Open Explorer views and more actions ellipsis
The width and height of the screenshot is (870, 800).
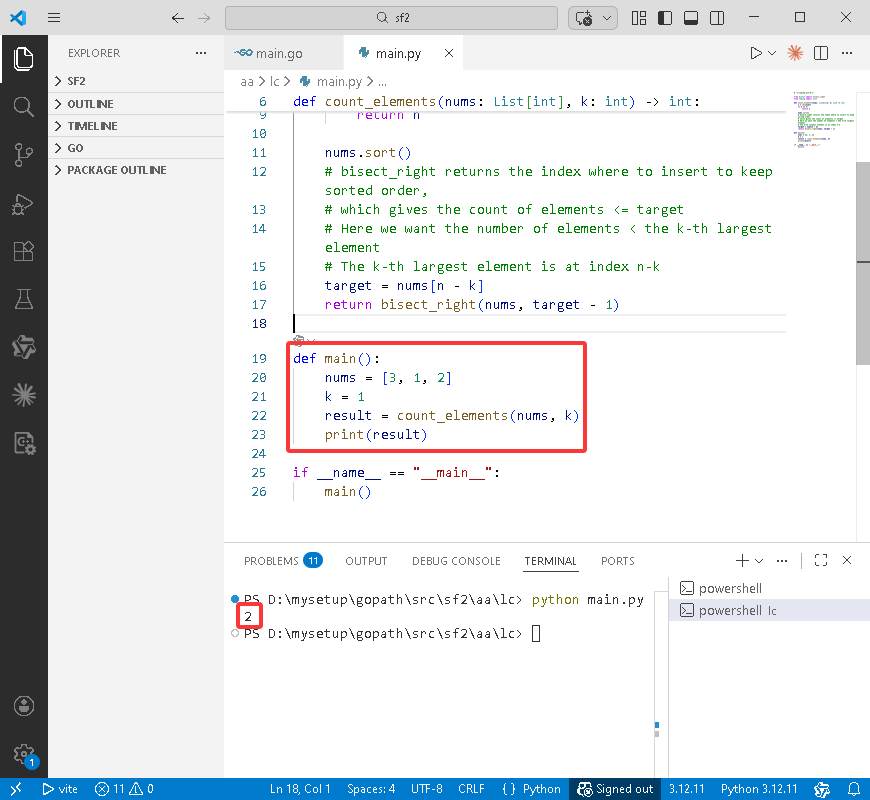click(x=201, y=53)
